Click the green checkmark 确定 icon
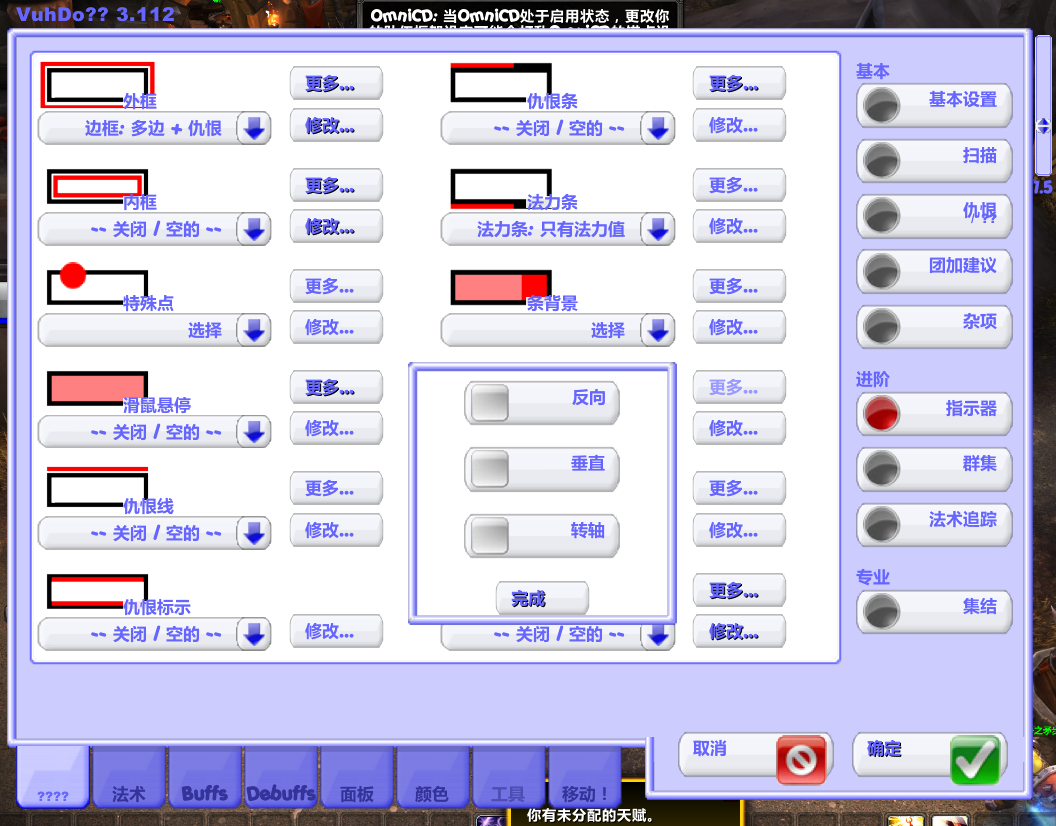The width and height of the screenshot is (1056, 826). coord(975,761)
